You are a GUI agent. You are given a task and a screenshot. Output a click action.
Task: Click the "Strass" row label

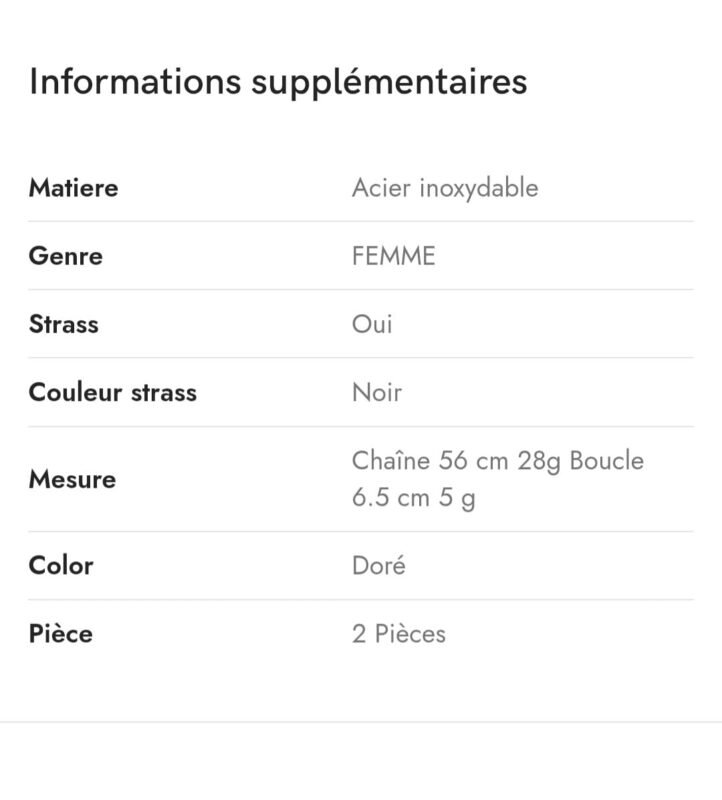click(x=63, y=324)
